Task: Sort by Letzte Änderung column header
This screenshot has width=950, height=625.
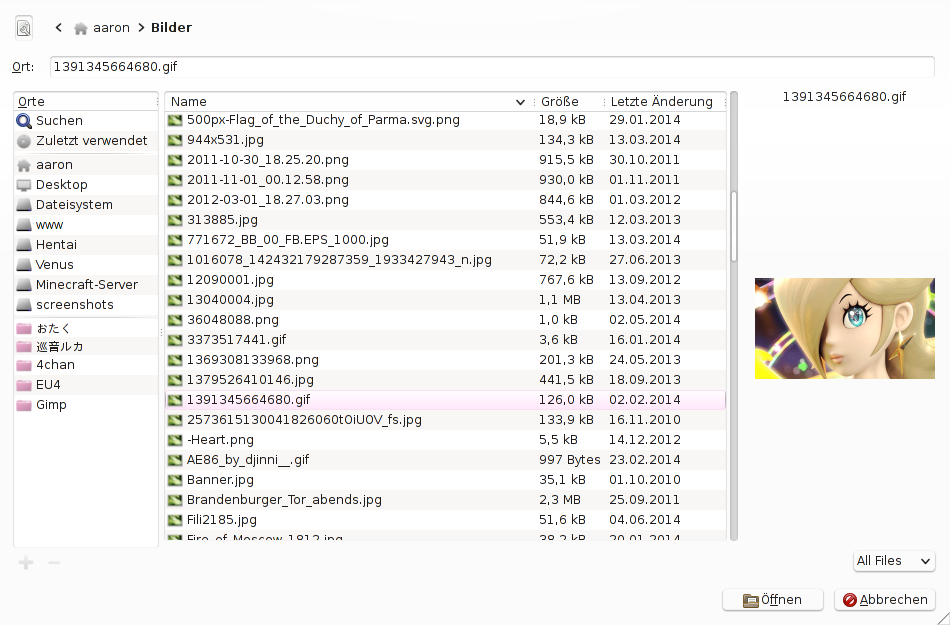Action: (664, 102)
